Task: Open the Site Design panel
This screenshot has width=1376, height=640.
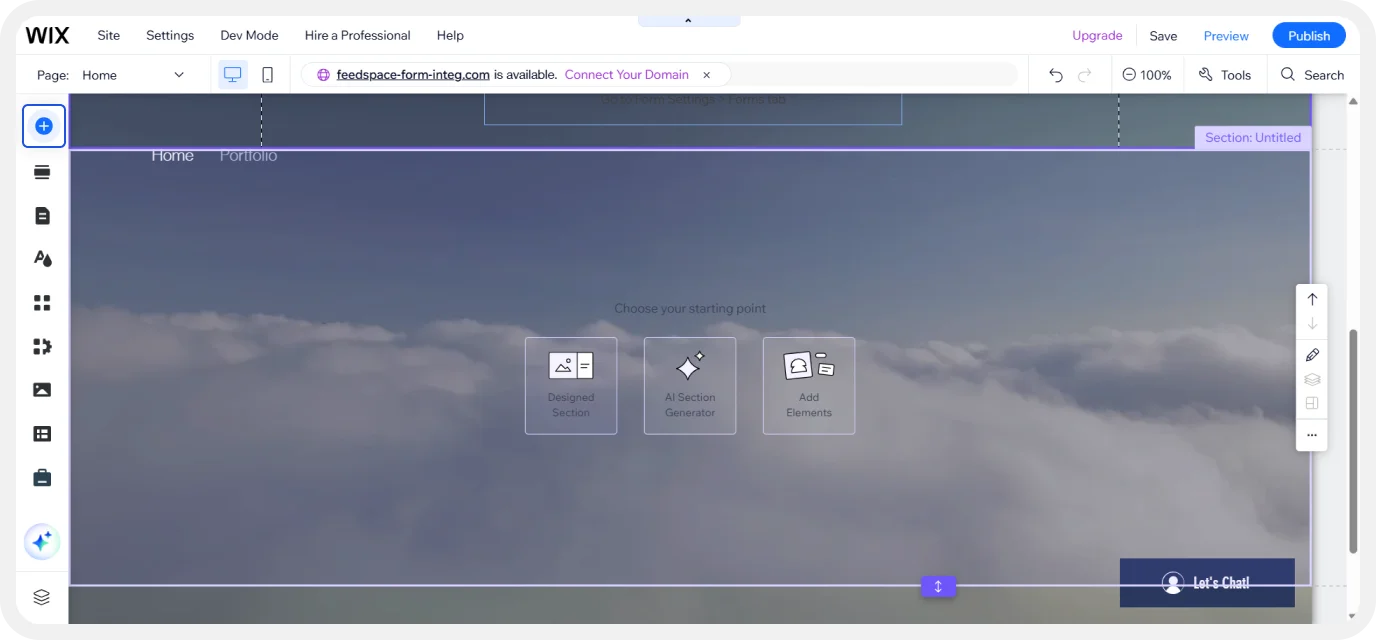Action: (42, 258)
